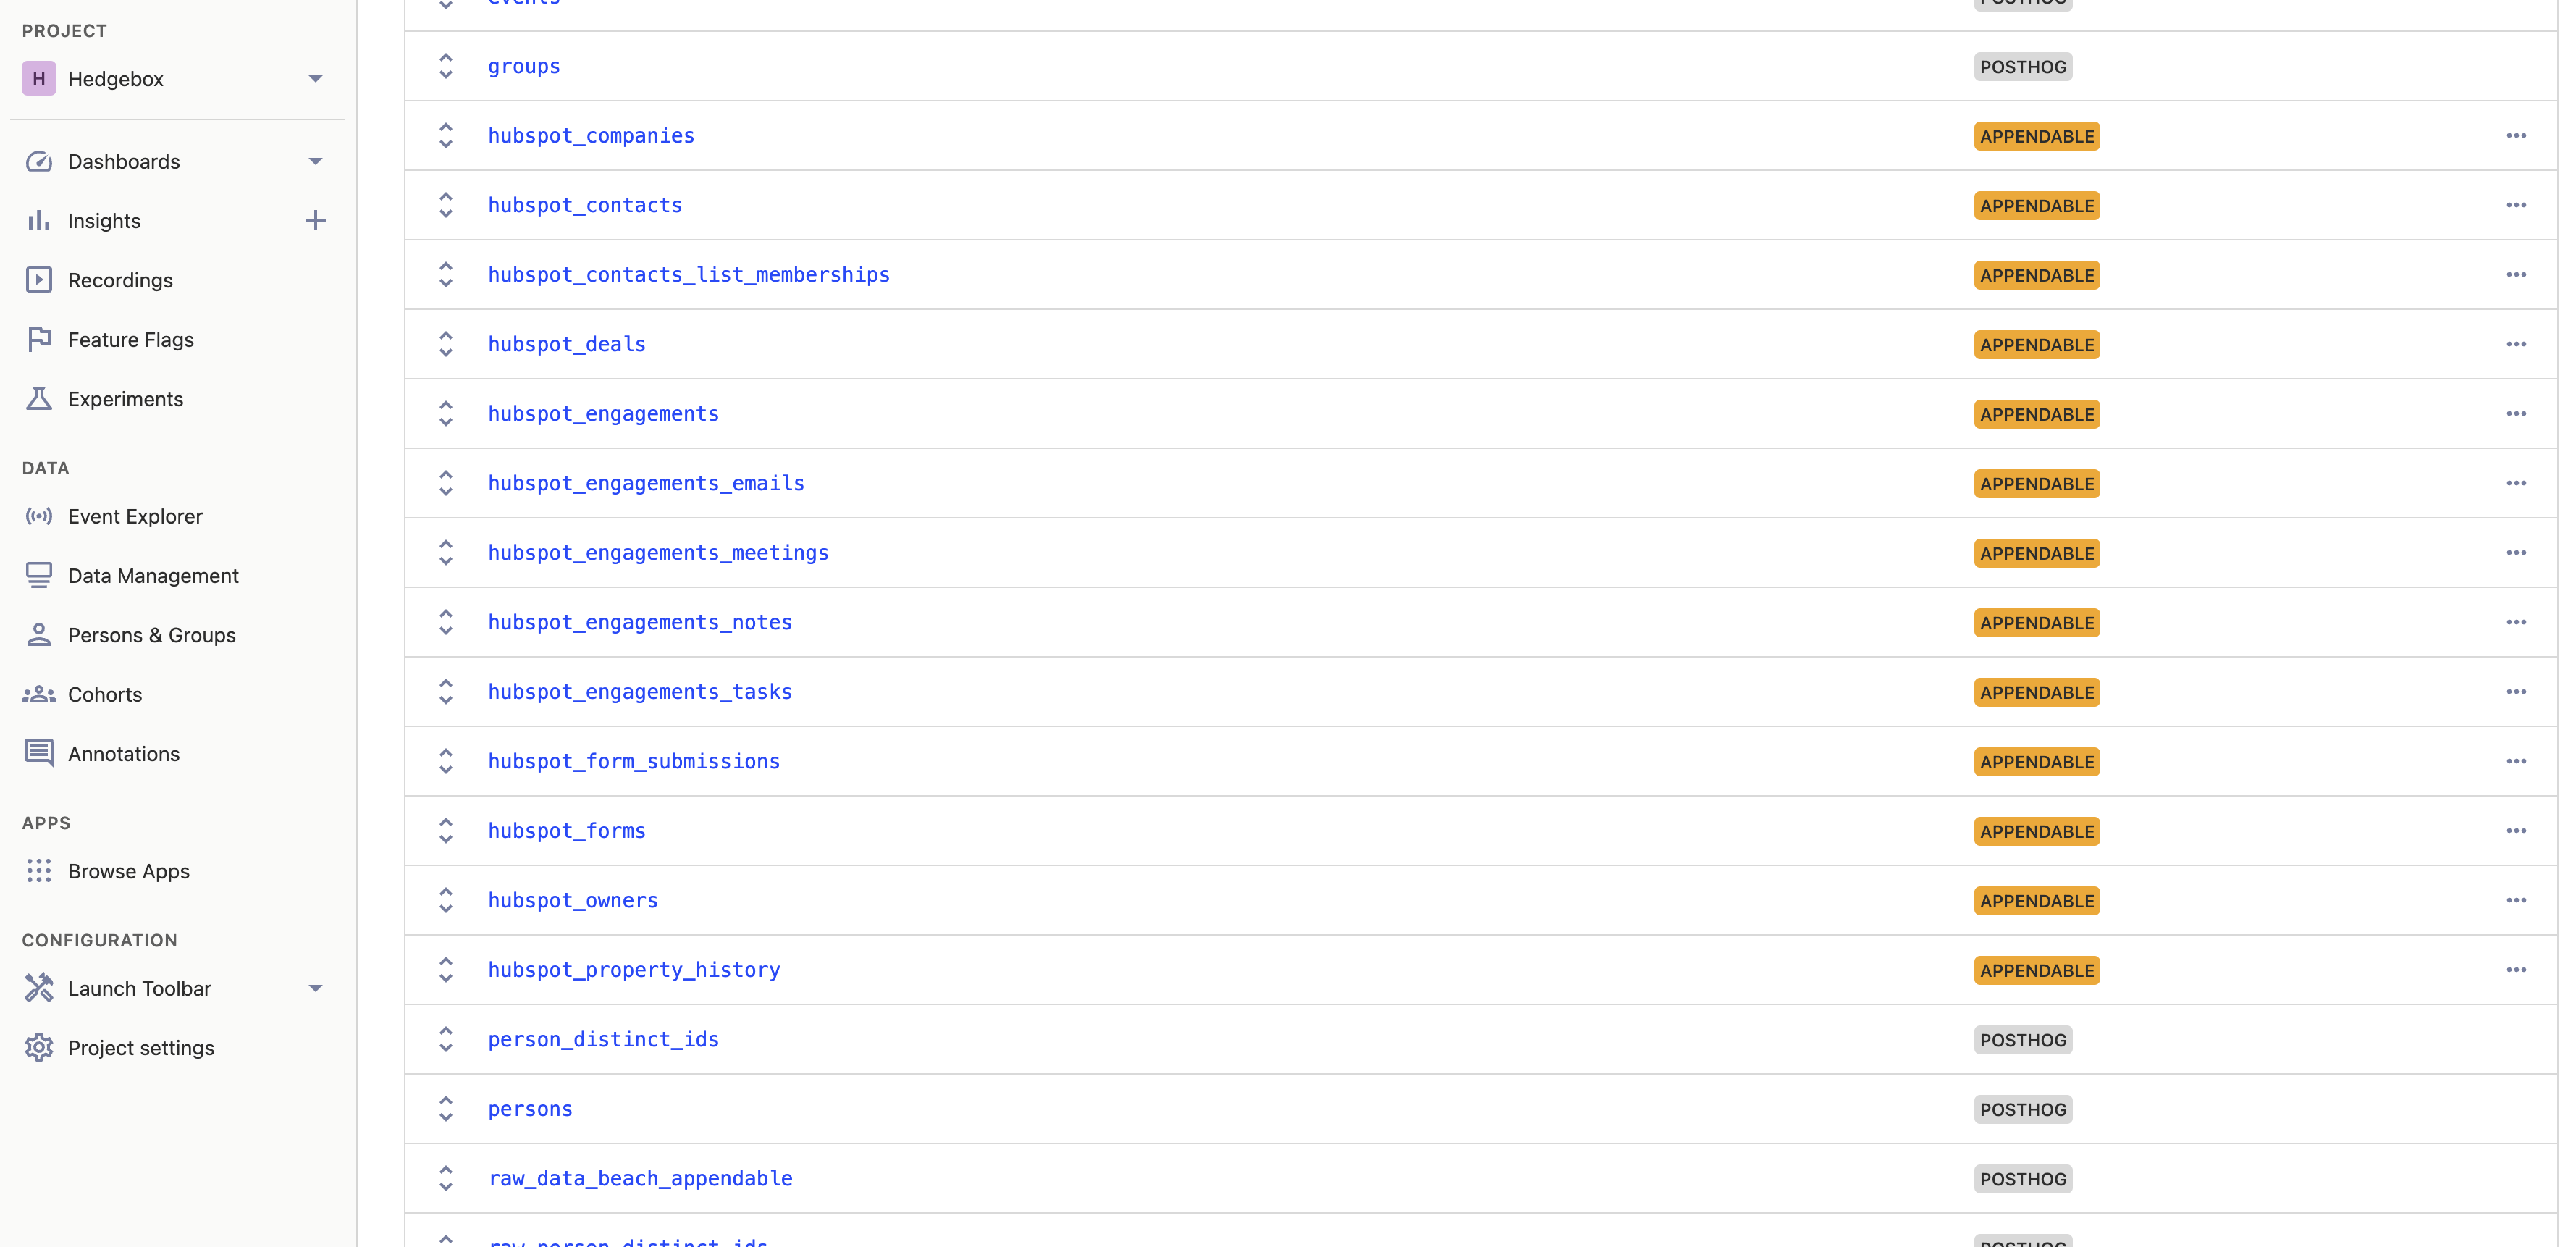Expand the Dashboards submenu arrow

pos(315,162)
